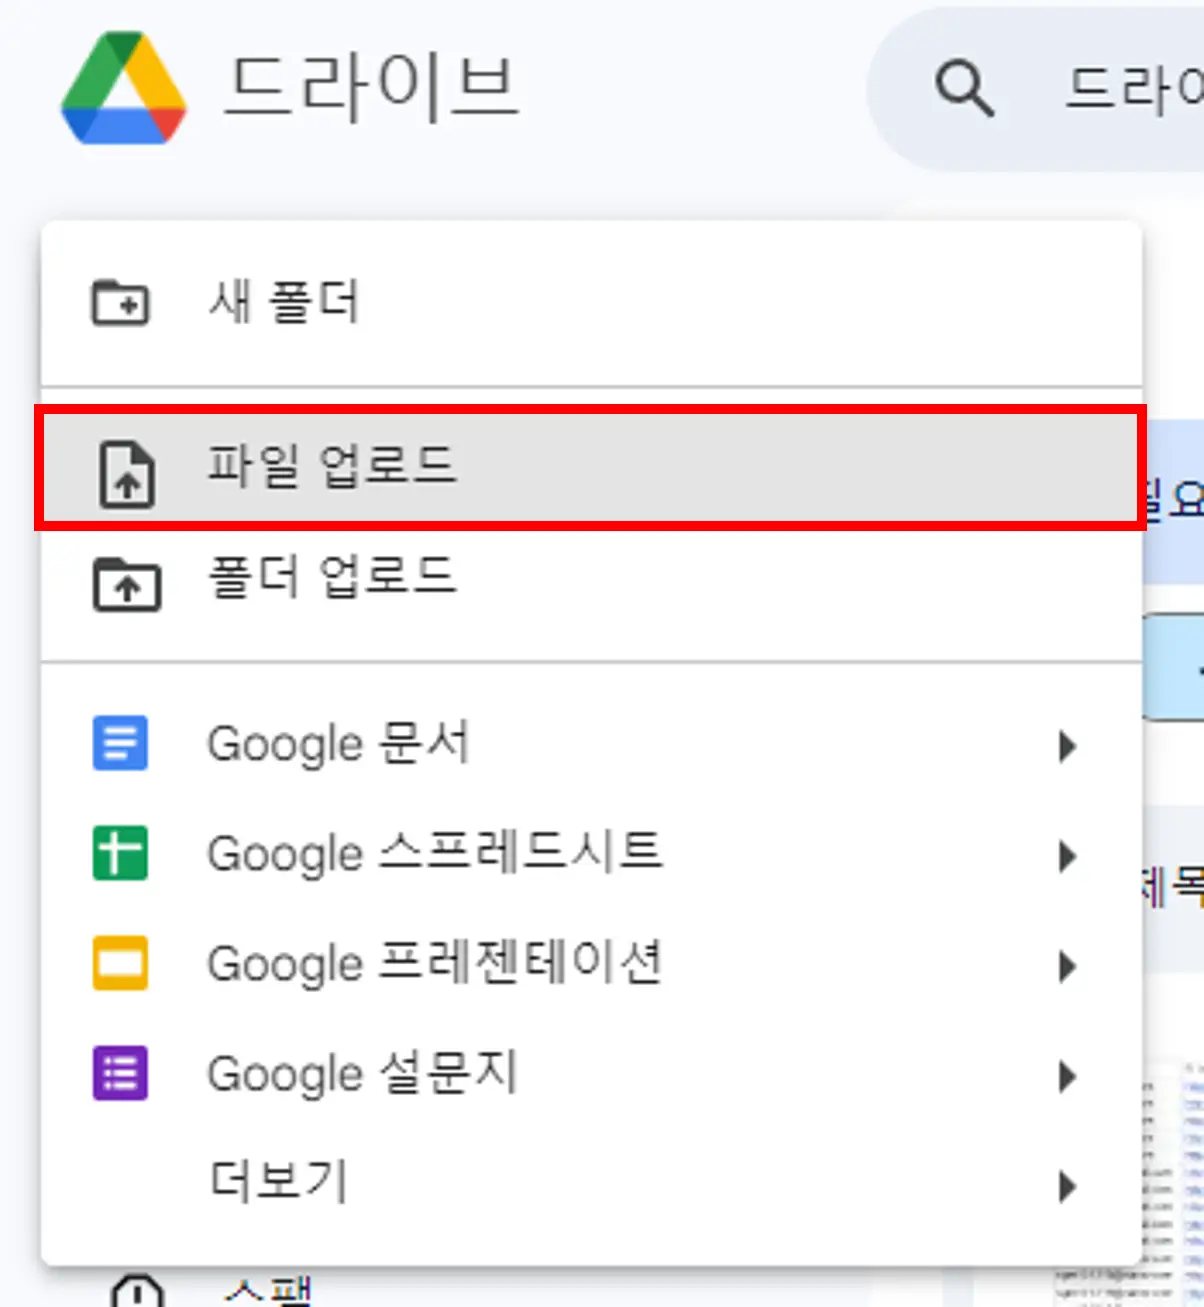Viewport: 1204px width, 1307px height.
Task: Select Google 설문지 menu item
Action: pyautogui.click(x=591, y=1074)
